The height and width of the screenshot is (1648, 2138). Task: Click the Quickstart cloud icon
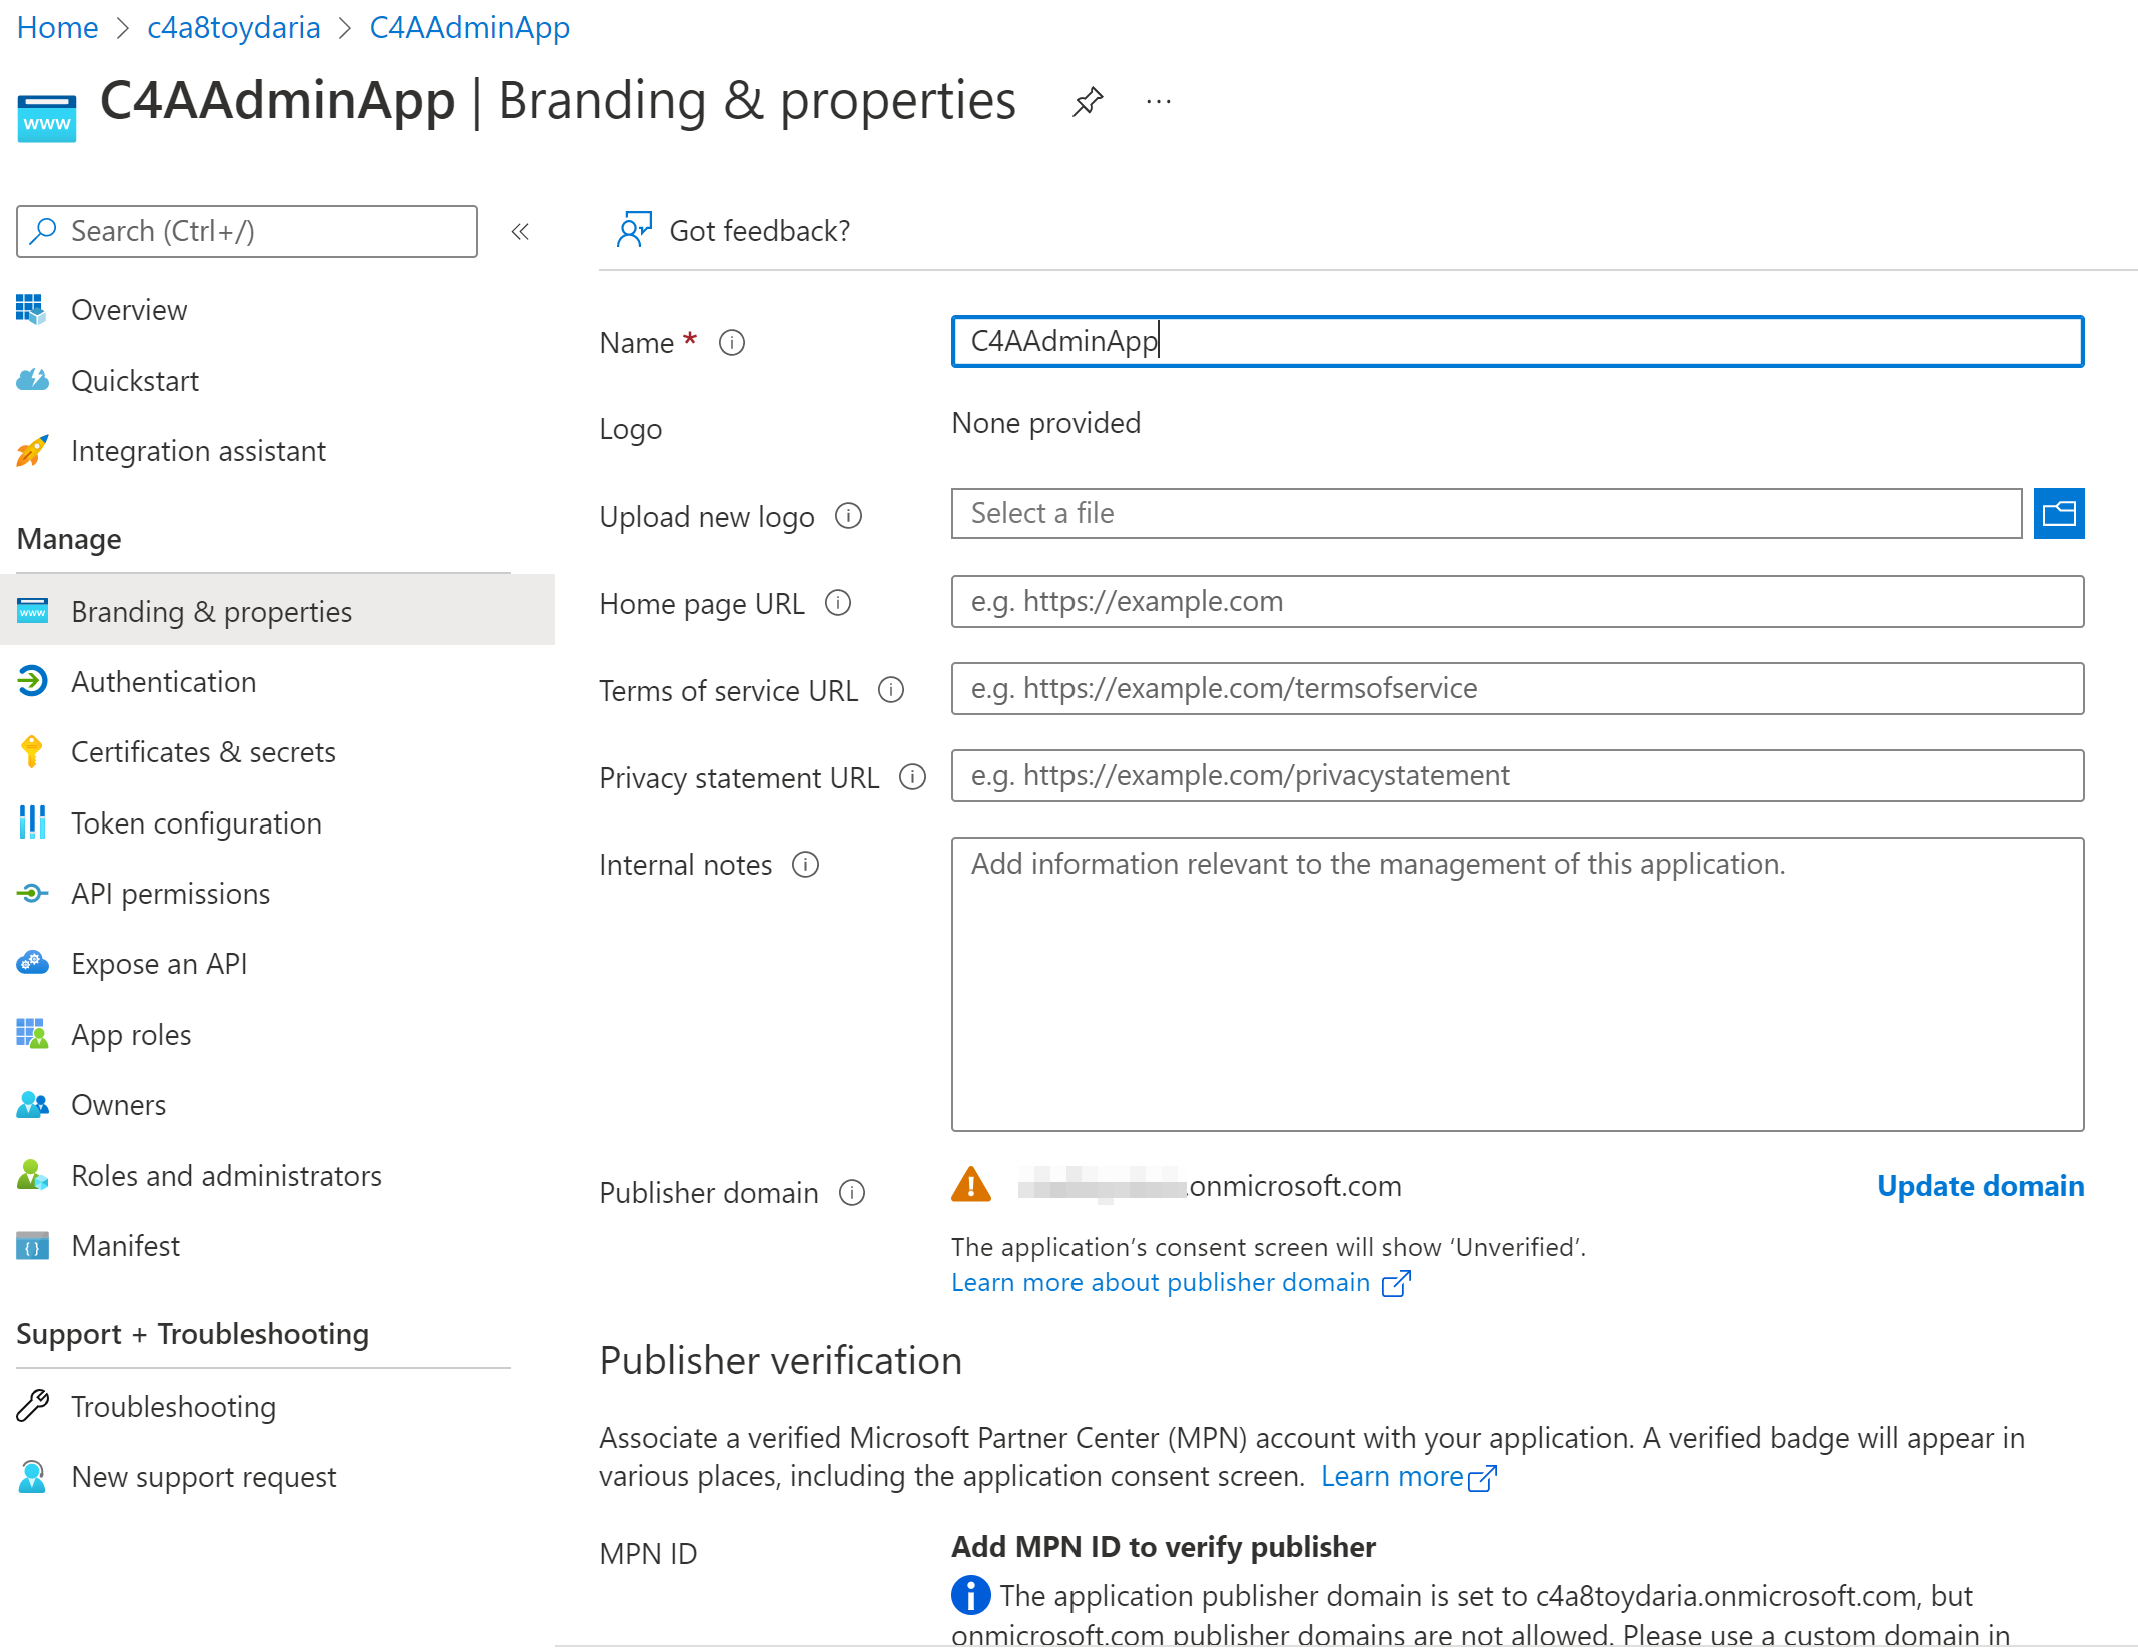coord(32,380)
